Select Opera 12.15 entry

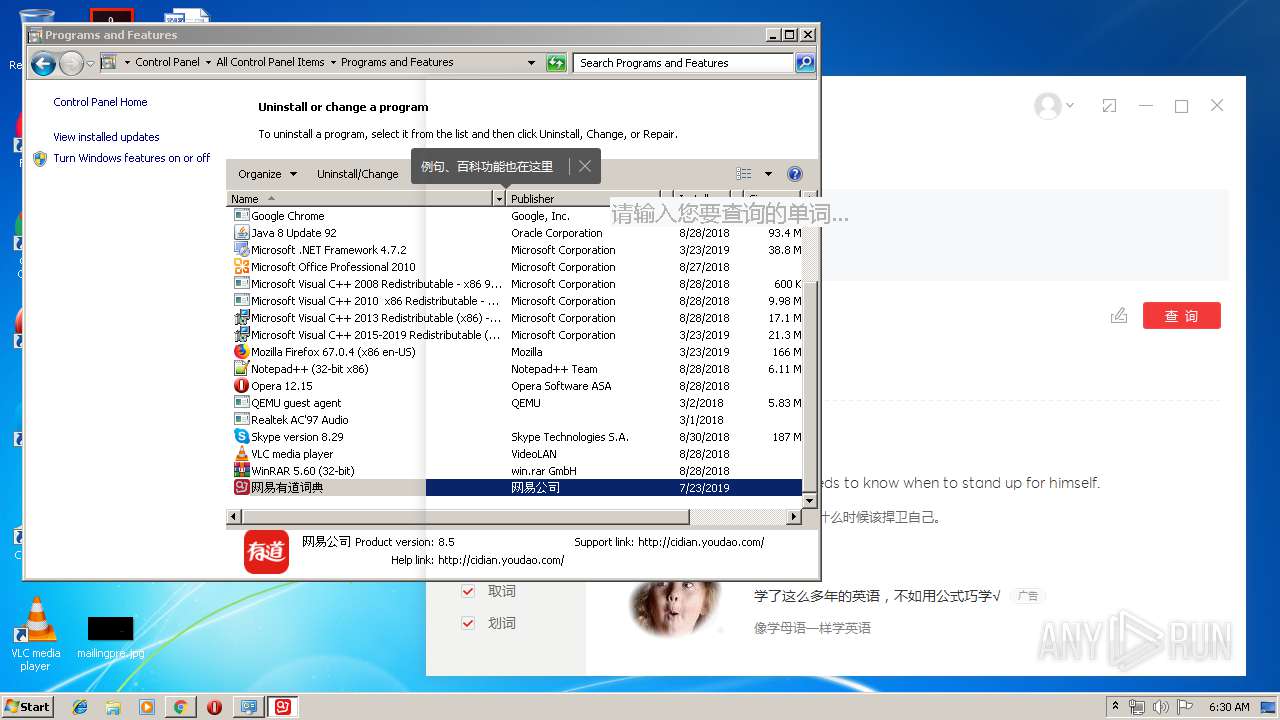tap(282, 386)
